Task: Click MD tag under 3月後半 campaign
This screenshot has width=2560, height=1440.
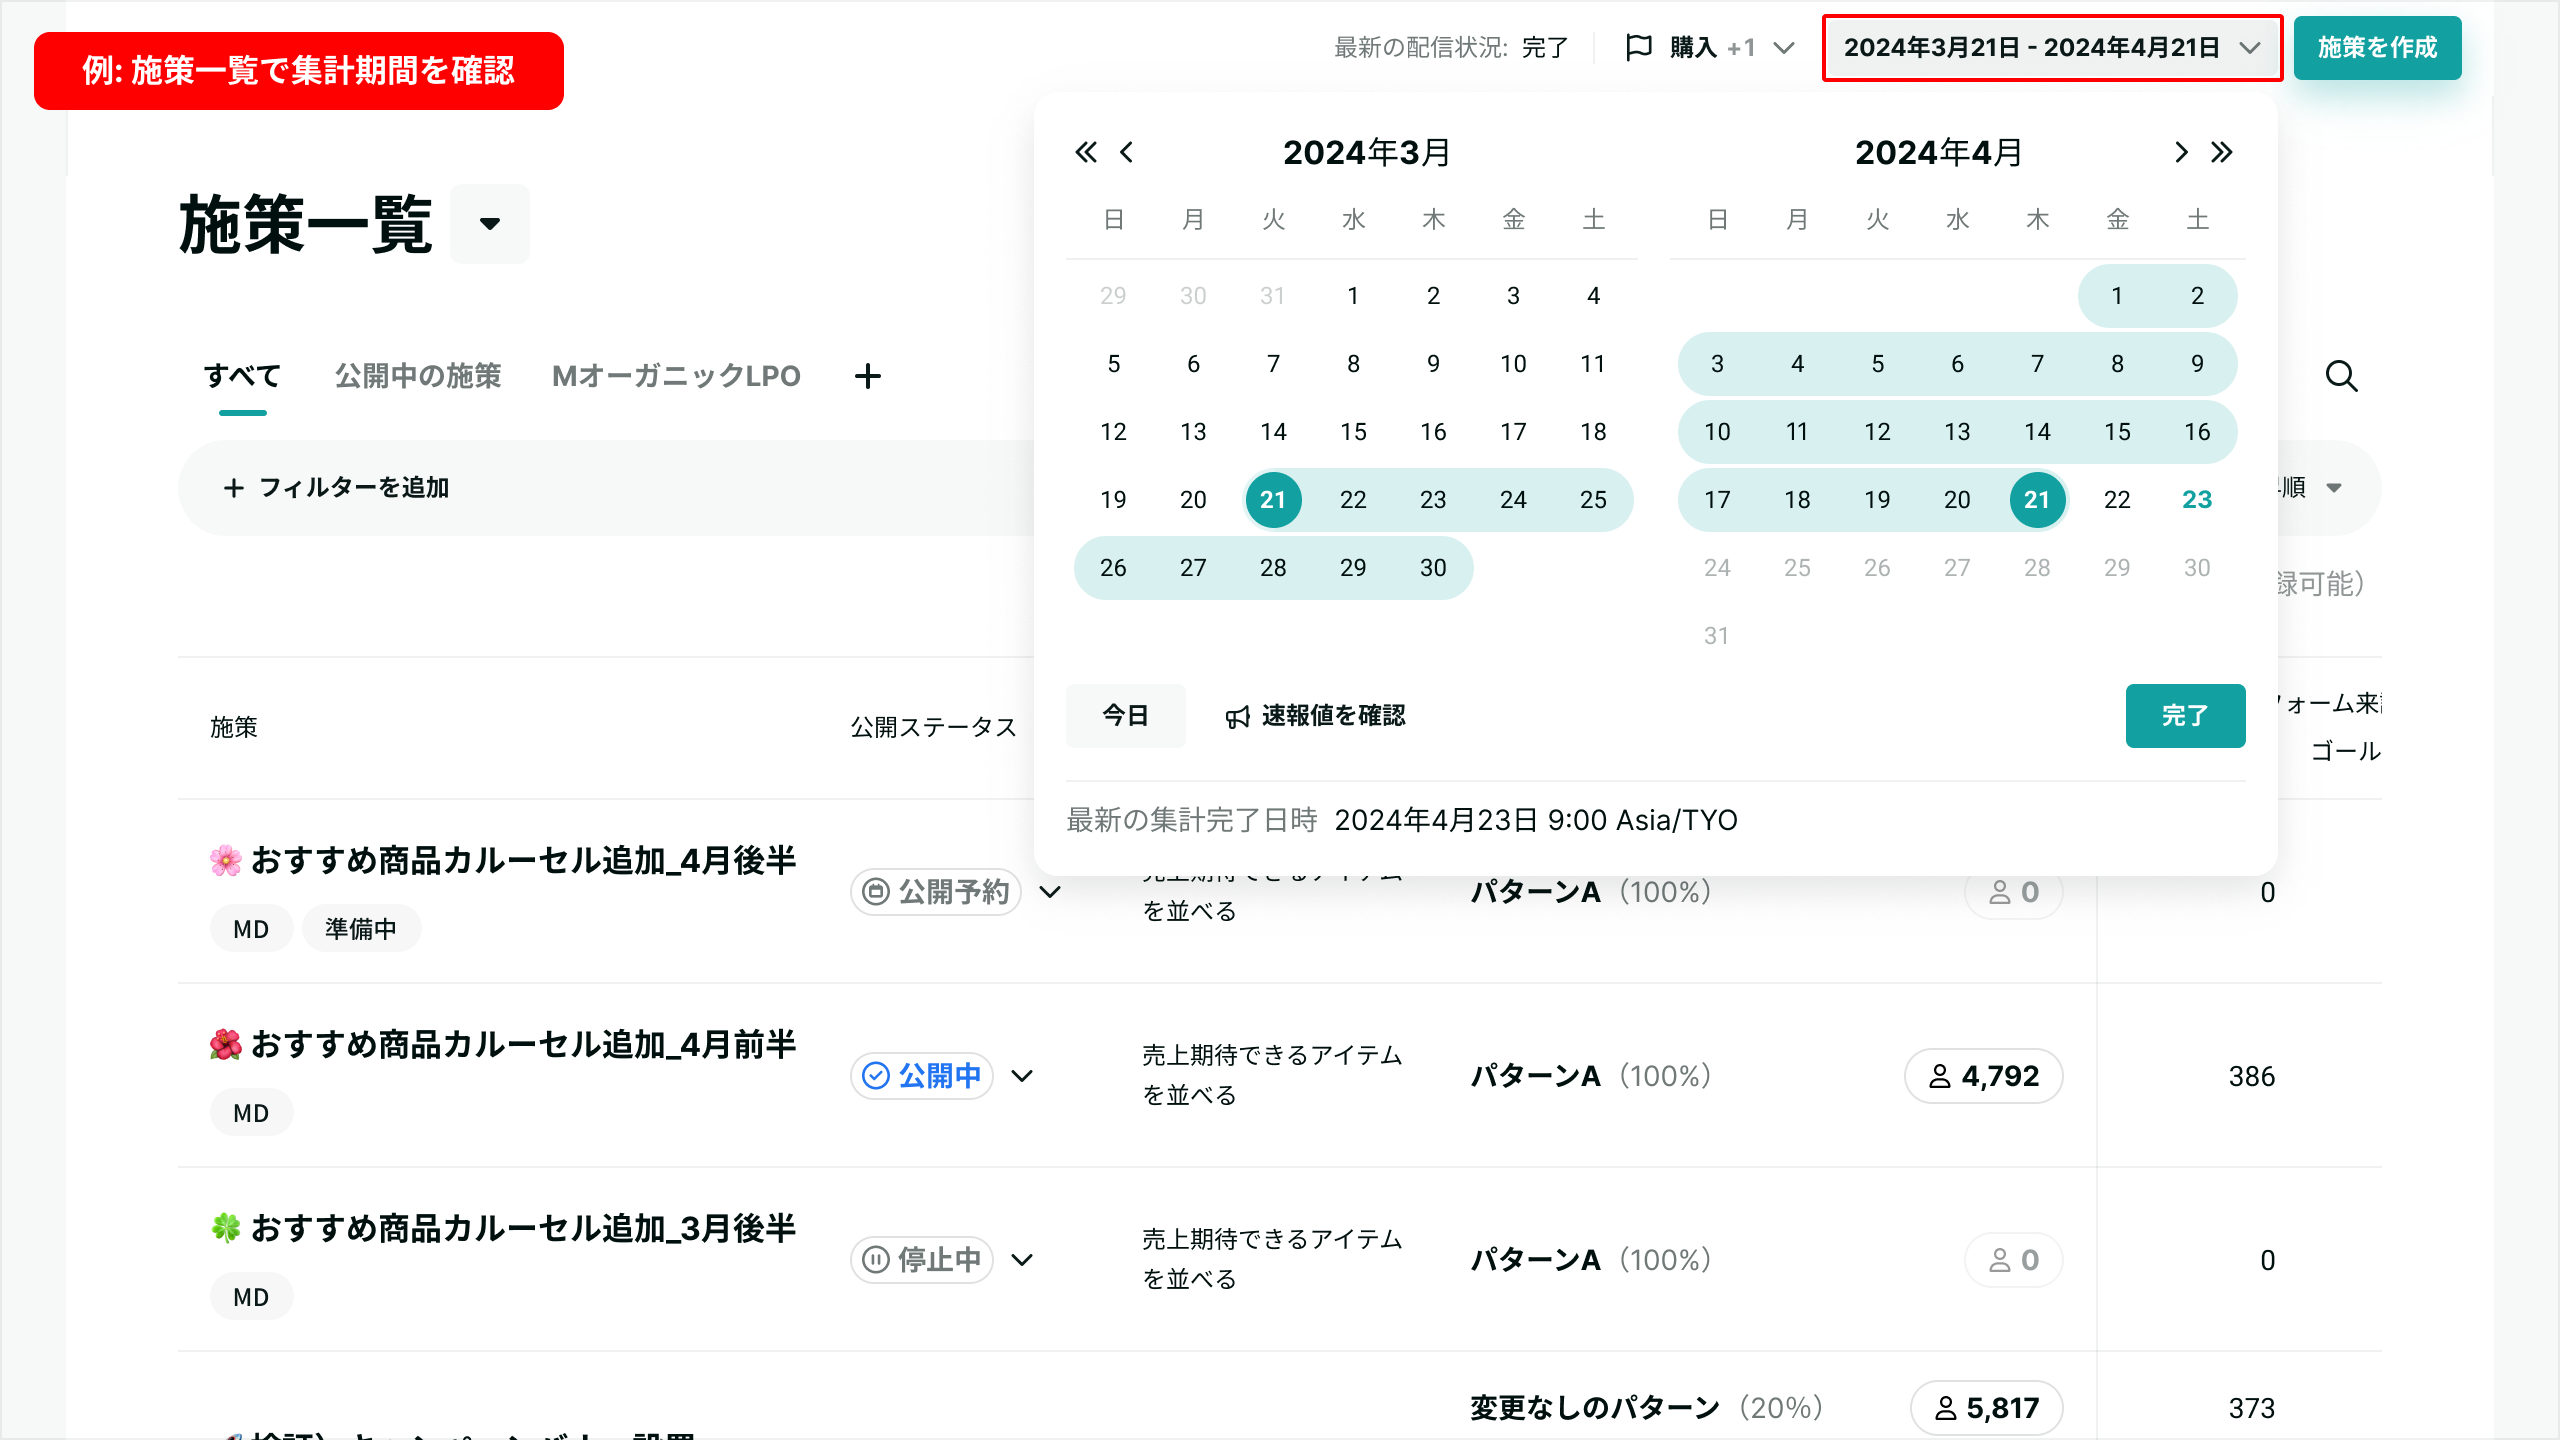Action: pos(251,1297)
